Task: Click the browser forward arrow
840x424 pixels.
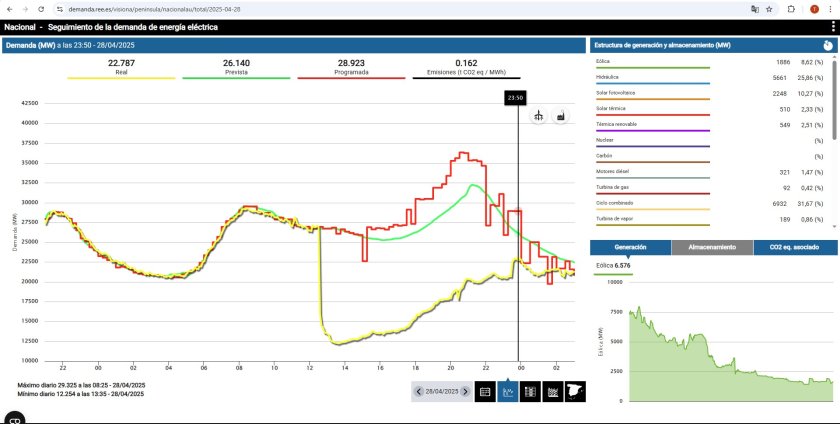Action: [25, 9]
